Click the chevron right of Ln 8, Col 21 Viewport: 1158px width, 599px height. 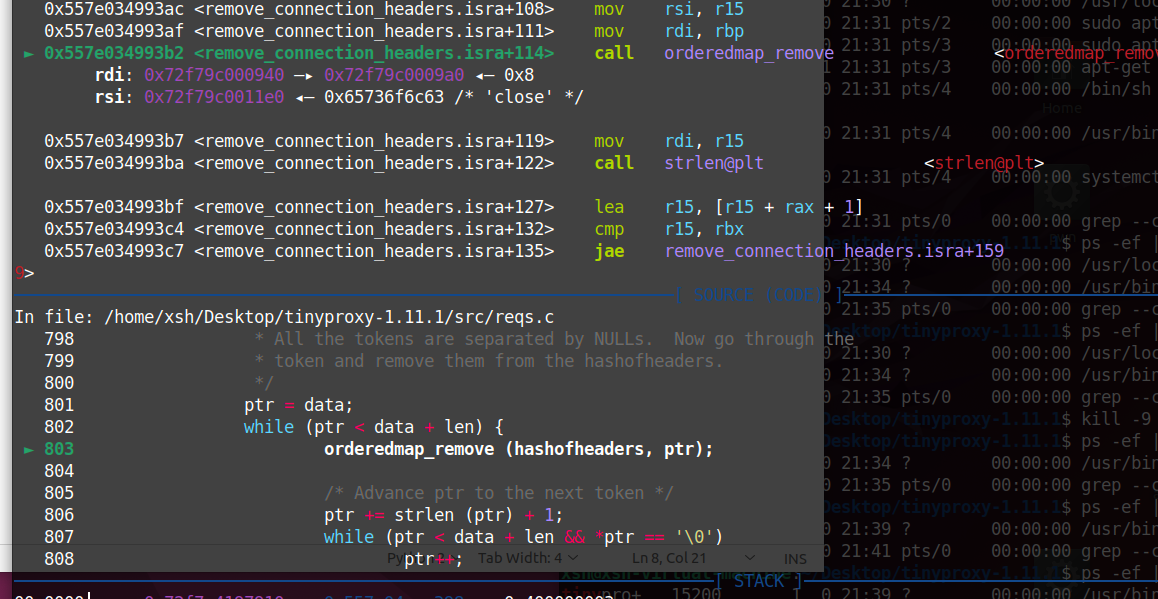(749, 558)
